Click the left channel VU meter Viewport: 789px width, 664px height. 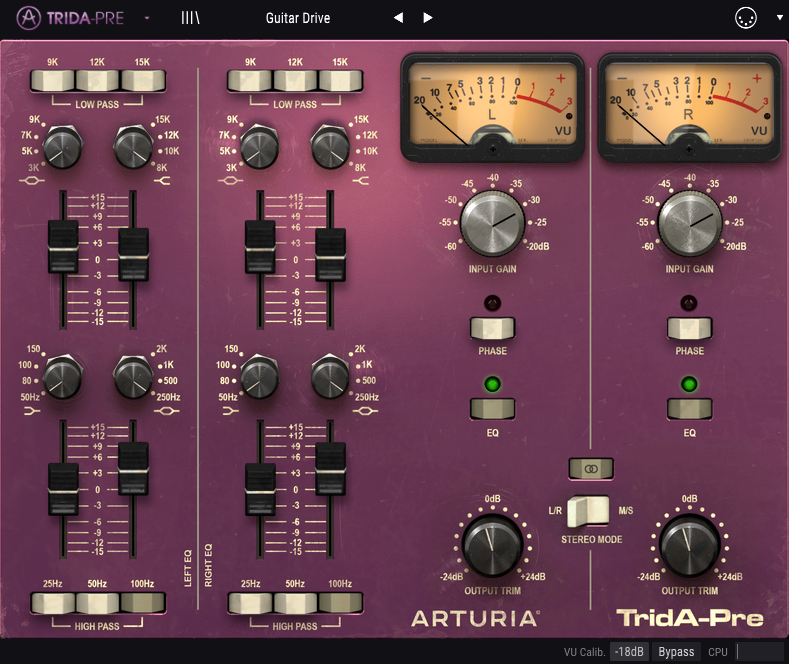click(x=492, y=105)
